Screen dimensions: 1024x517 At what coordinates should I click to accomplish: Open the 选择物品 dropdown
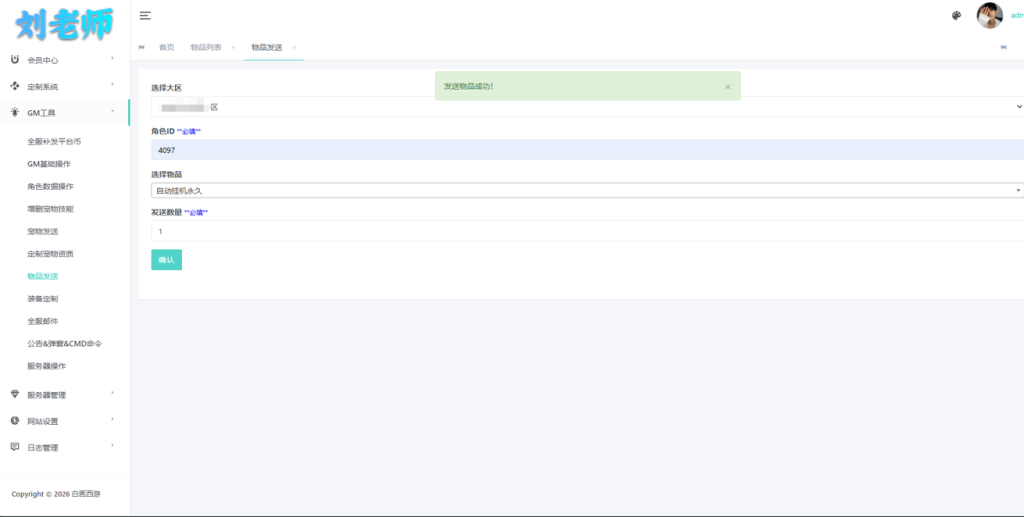[x=587, y=191]
